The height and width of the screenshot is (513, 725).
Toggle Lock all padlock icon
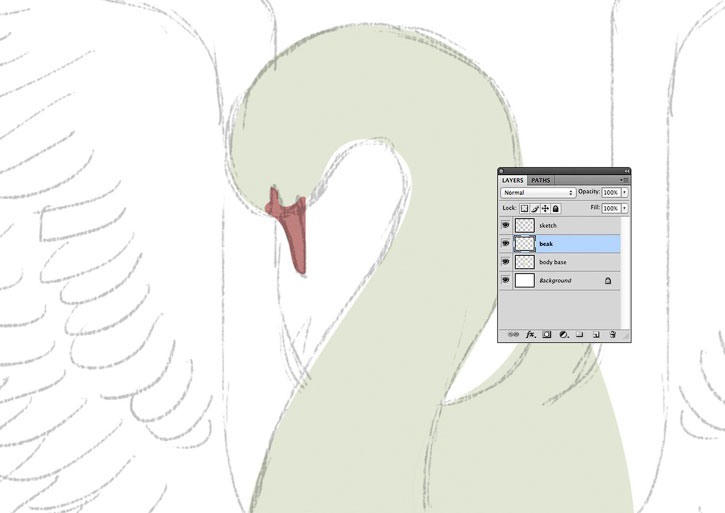click(x=556, y=209)
